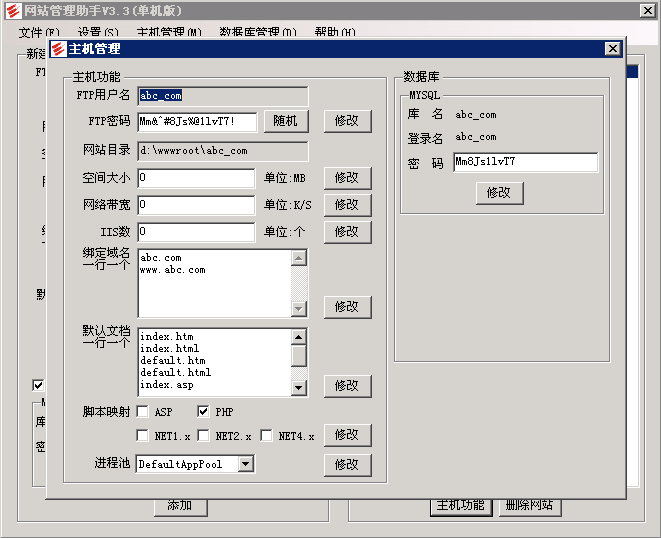661x538 pixels.
Task: Open the 数据库管理 menu in main window
Action: click(x=258, y=32)
